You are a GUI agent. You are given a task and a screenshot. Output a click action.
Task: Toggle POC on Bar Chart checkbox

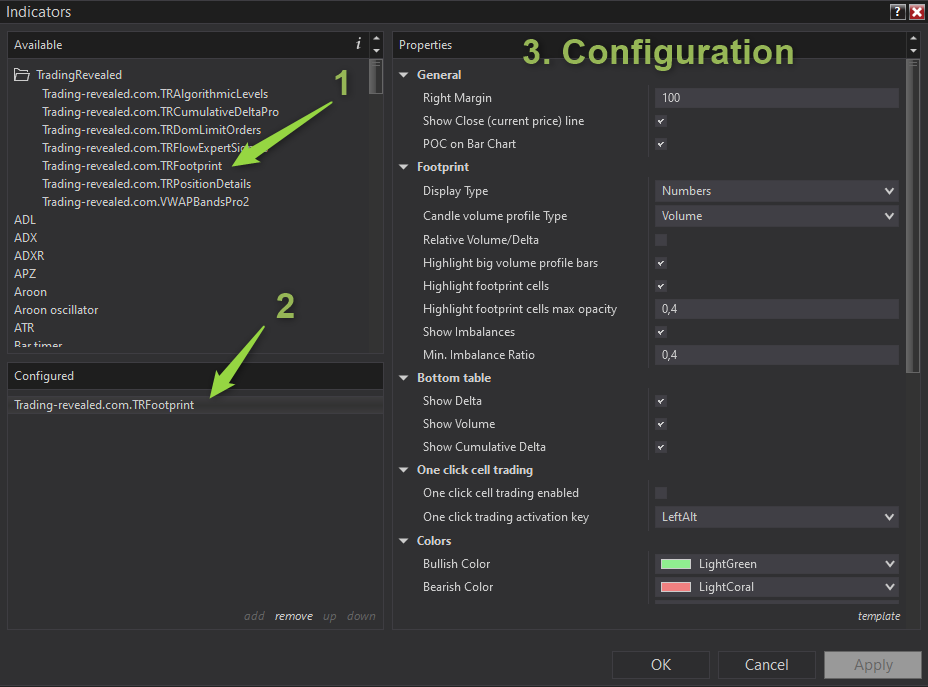coord(661,144)
